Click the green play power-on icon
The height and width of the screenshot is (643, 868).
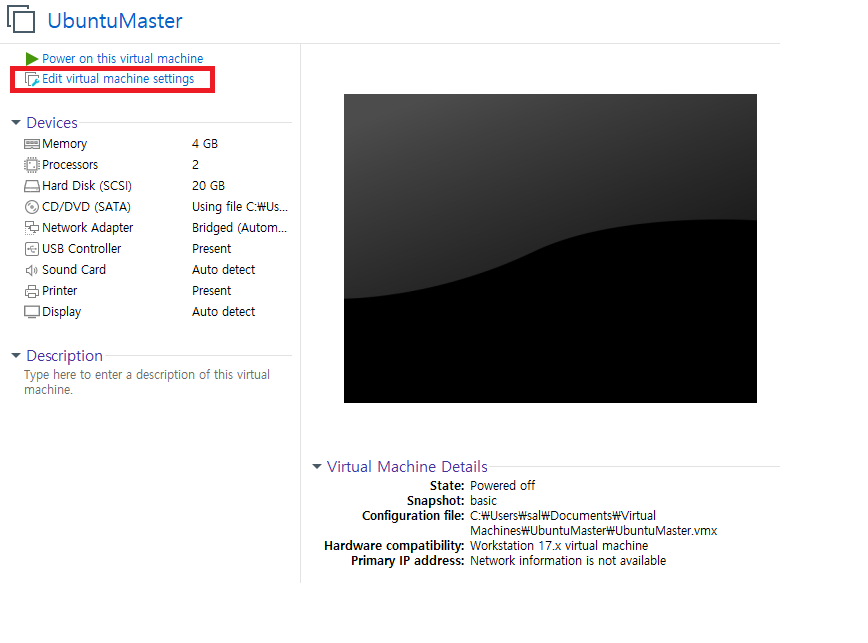(x=32, y=59)
